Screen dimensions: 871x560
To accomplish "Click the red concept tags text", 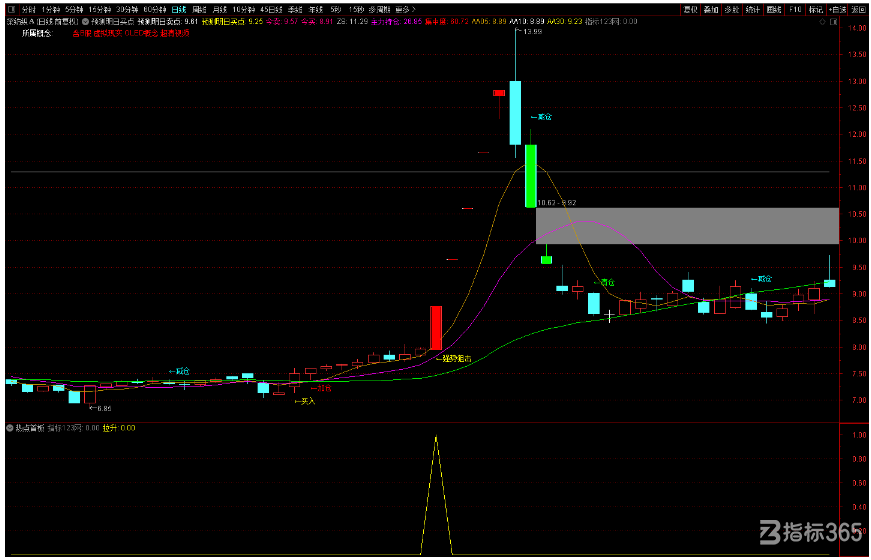I will 131,33.
